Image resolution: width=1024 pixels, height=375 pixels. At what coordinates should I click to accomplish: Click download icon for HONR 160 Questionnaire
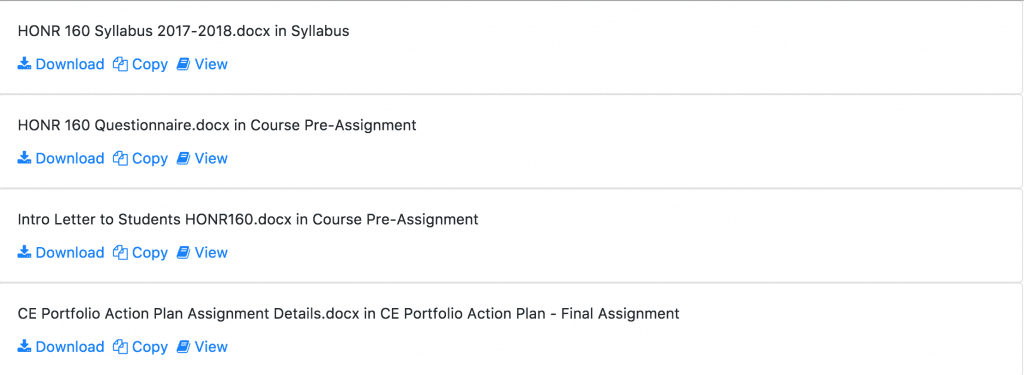click(x=24, y=158)
